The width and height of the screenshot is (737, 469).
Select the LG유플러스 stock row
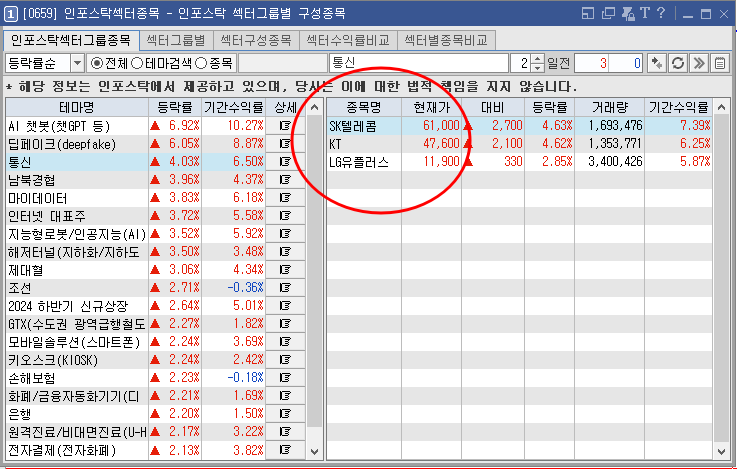(519, 162)
